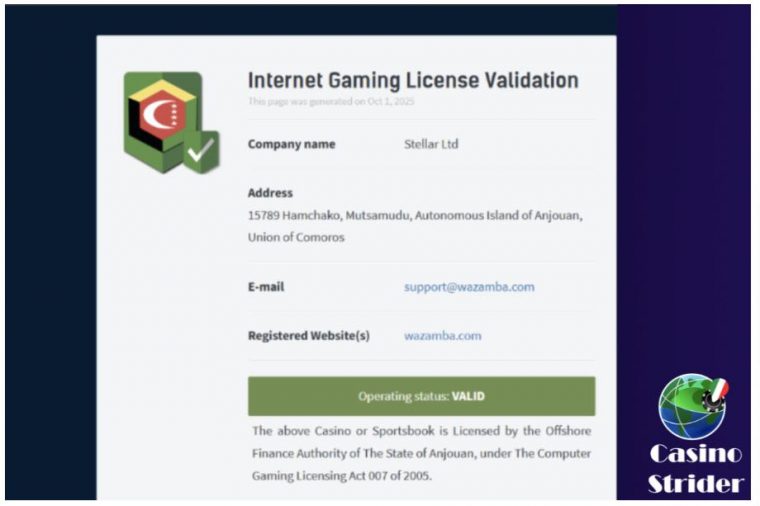Click the Casino Strider globe icon

[x=690, y=406]
